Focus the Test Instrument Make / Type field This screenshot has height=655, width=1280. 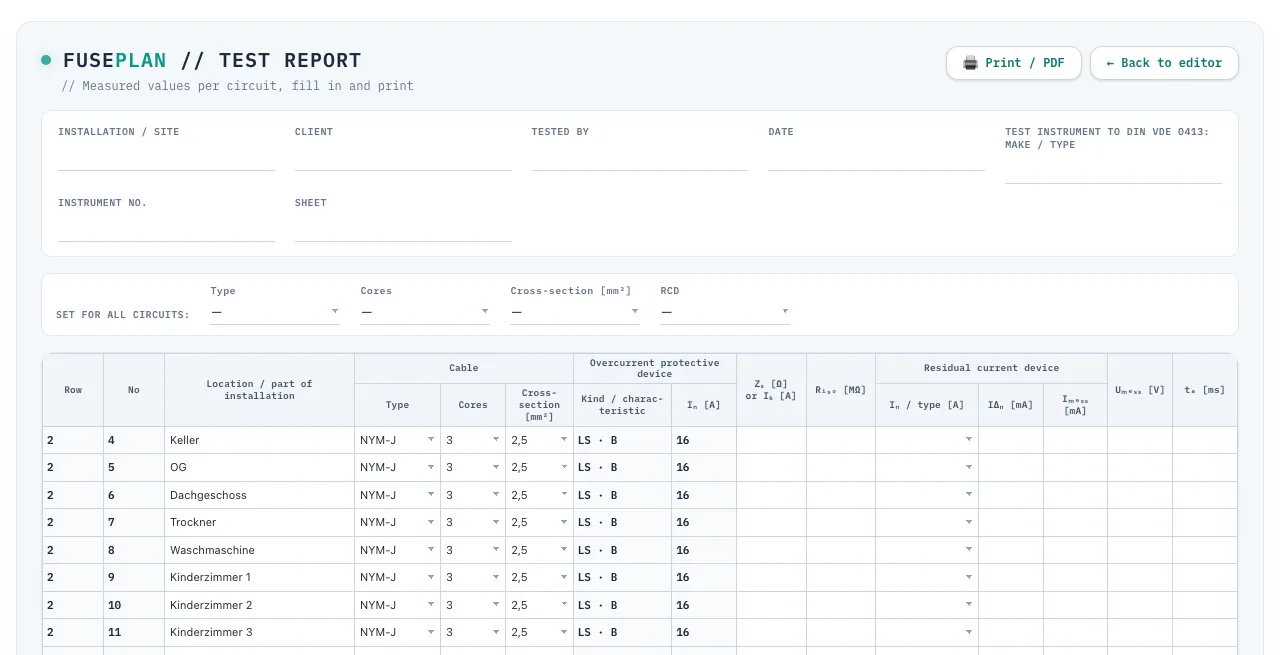point(1113,171)
